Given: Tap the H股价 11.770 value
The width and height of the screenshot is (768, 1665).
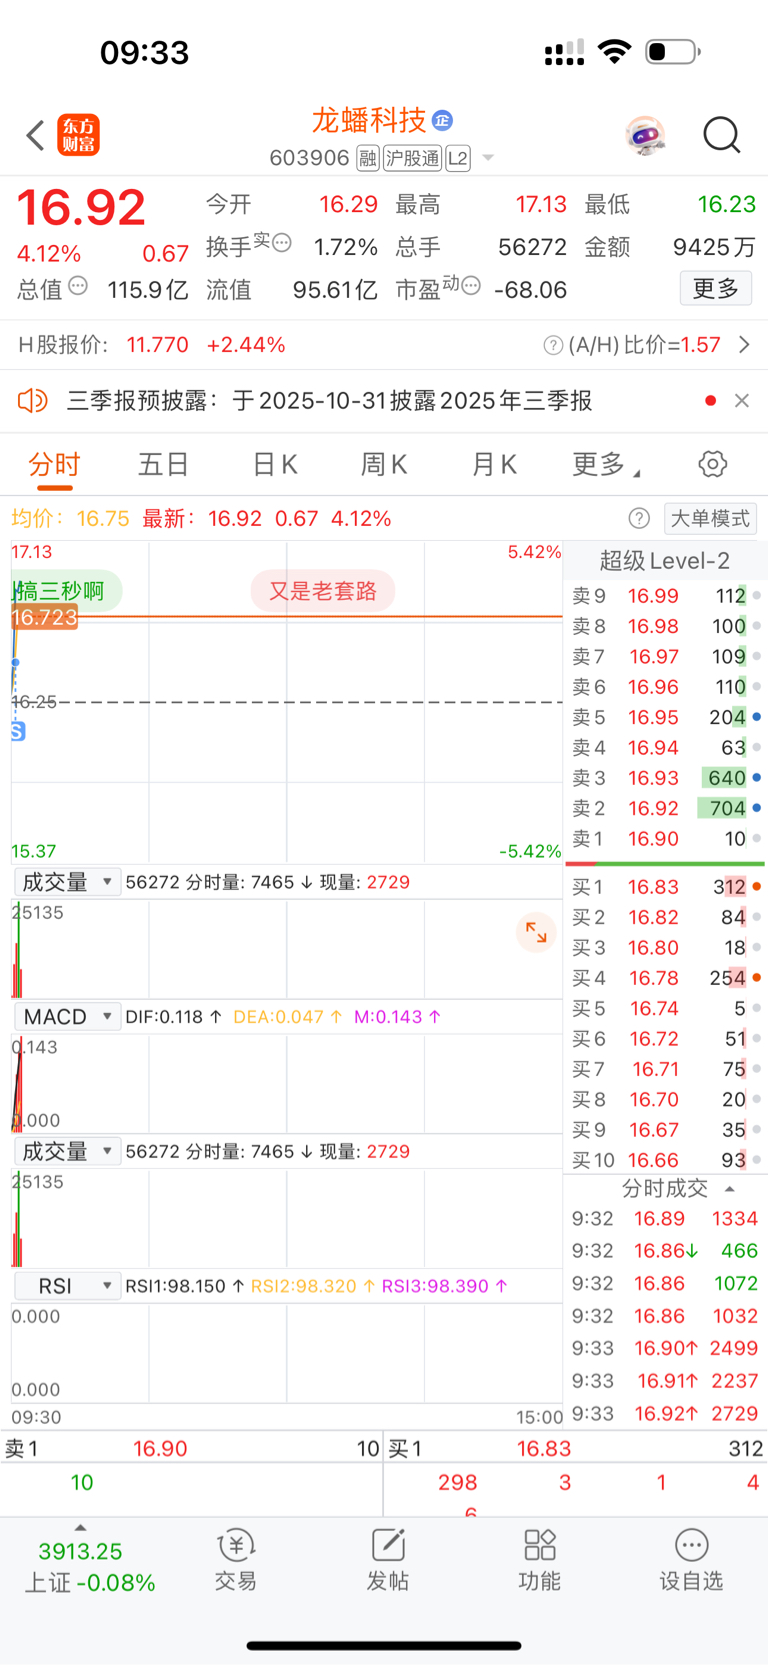Looking at the screenshot, I should pos(157,345).
